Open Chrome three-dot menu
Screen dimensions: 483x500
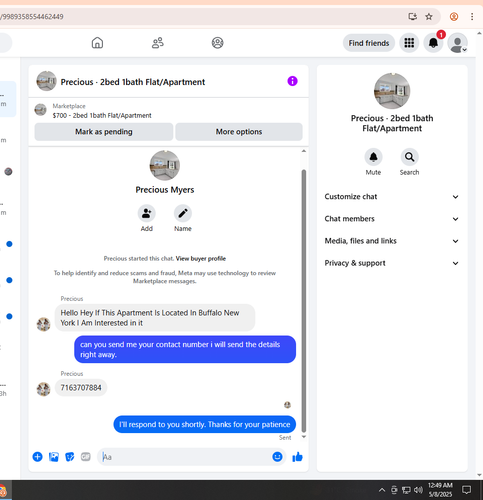coord(472,16)
